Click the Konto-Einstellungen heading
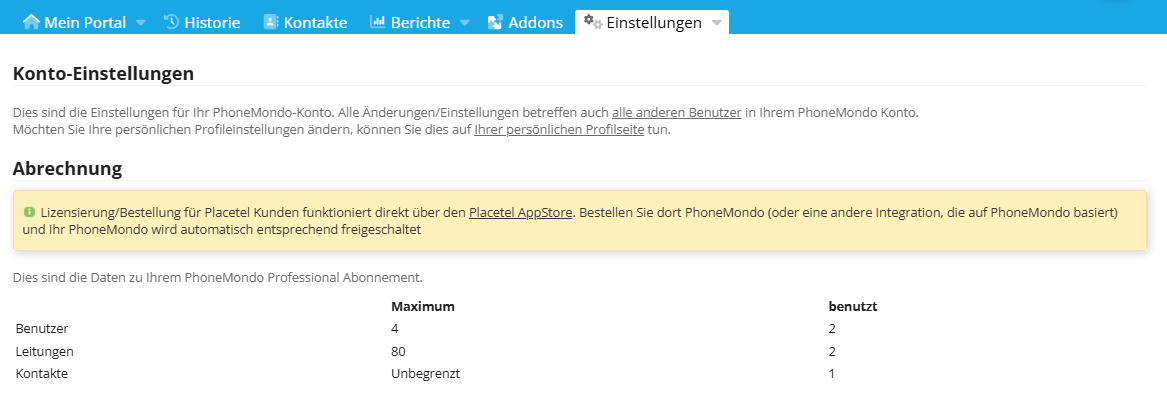This screenshot has width=1167, height=406. 103,73
